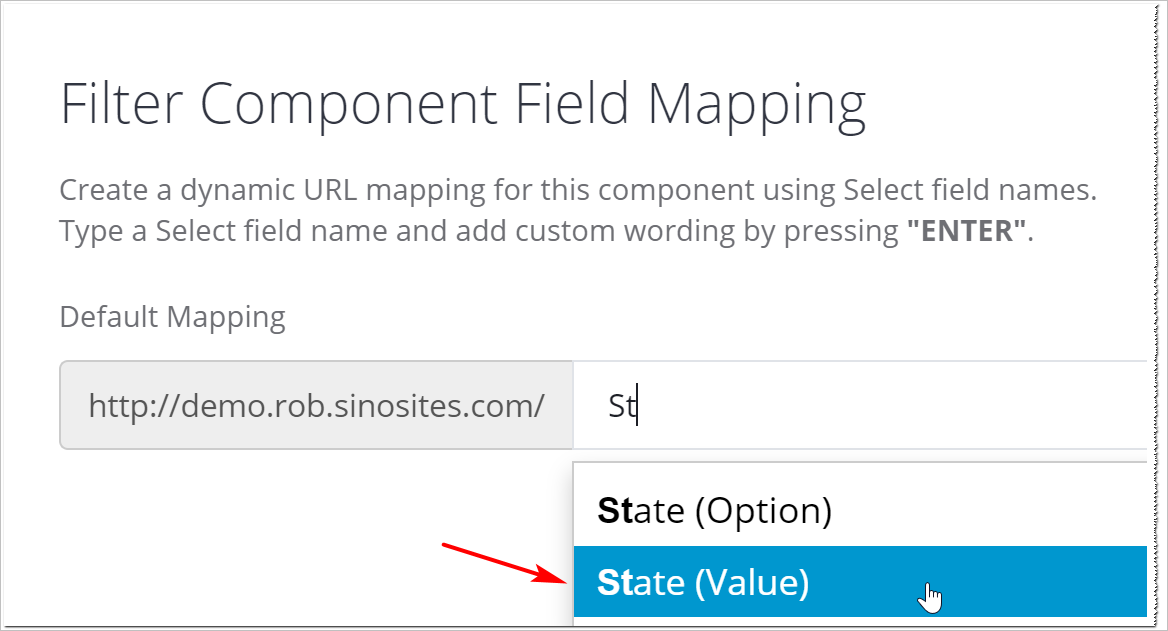Click the mapping input field containing "St"
Viewport: 1168px width, 631px height.
pyautogui.click(x=860, y=406)
